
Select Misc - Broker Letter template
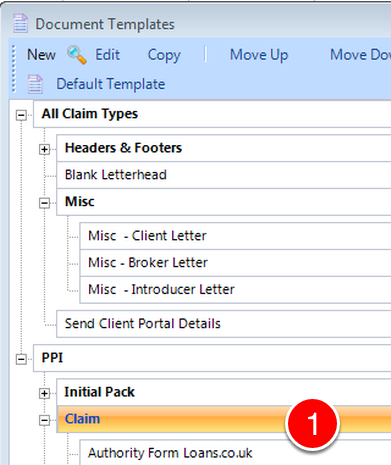[235, 263]
